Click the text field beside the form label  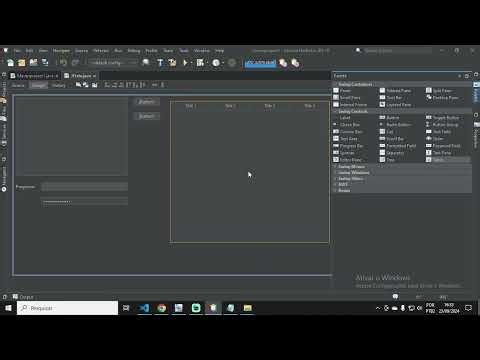coord(84,187)
